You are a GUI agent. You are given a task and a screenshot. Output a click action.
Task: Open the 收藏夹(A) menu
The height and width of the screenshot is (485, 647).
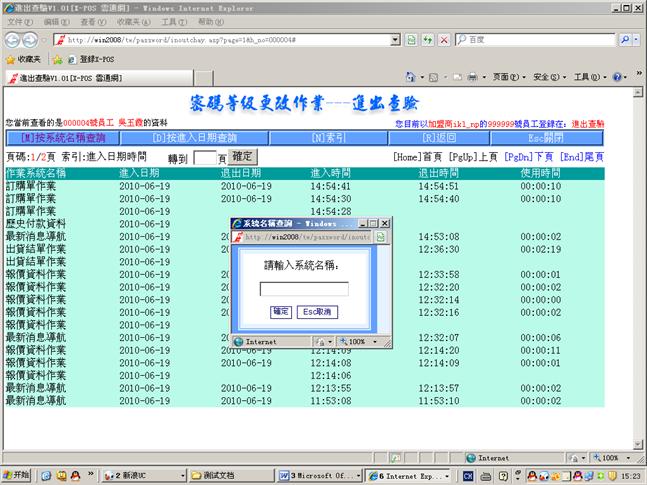tap(133, 21)
